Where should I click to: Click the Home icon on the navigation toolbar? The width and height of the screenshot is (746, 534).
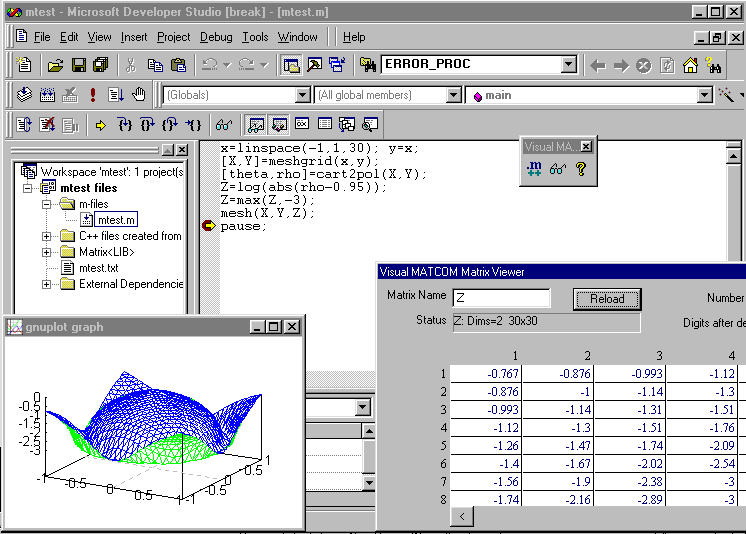click(x=690, y=65)
